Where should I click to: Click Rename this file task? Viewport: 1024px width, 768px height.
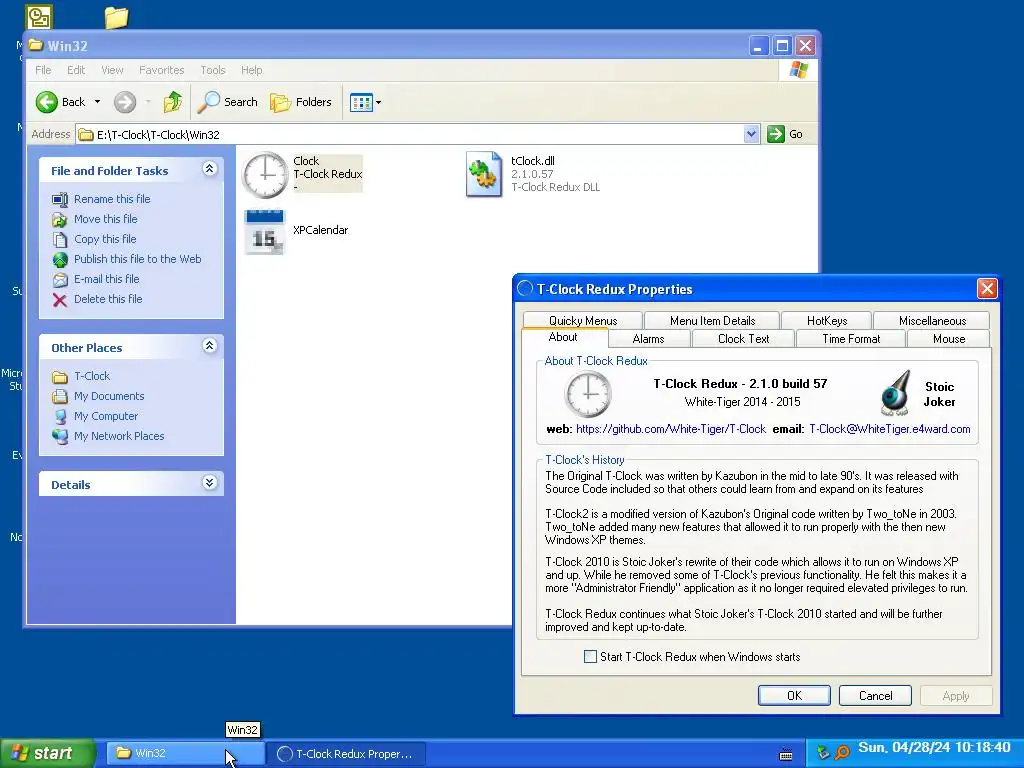[112, 199]
